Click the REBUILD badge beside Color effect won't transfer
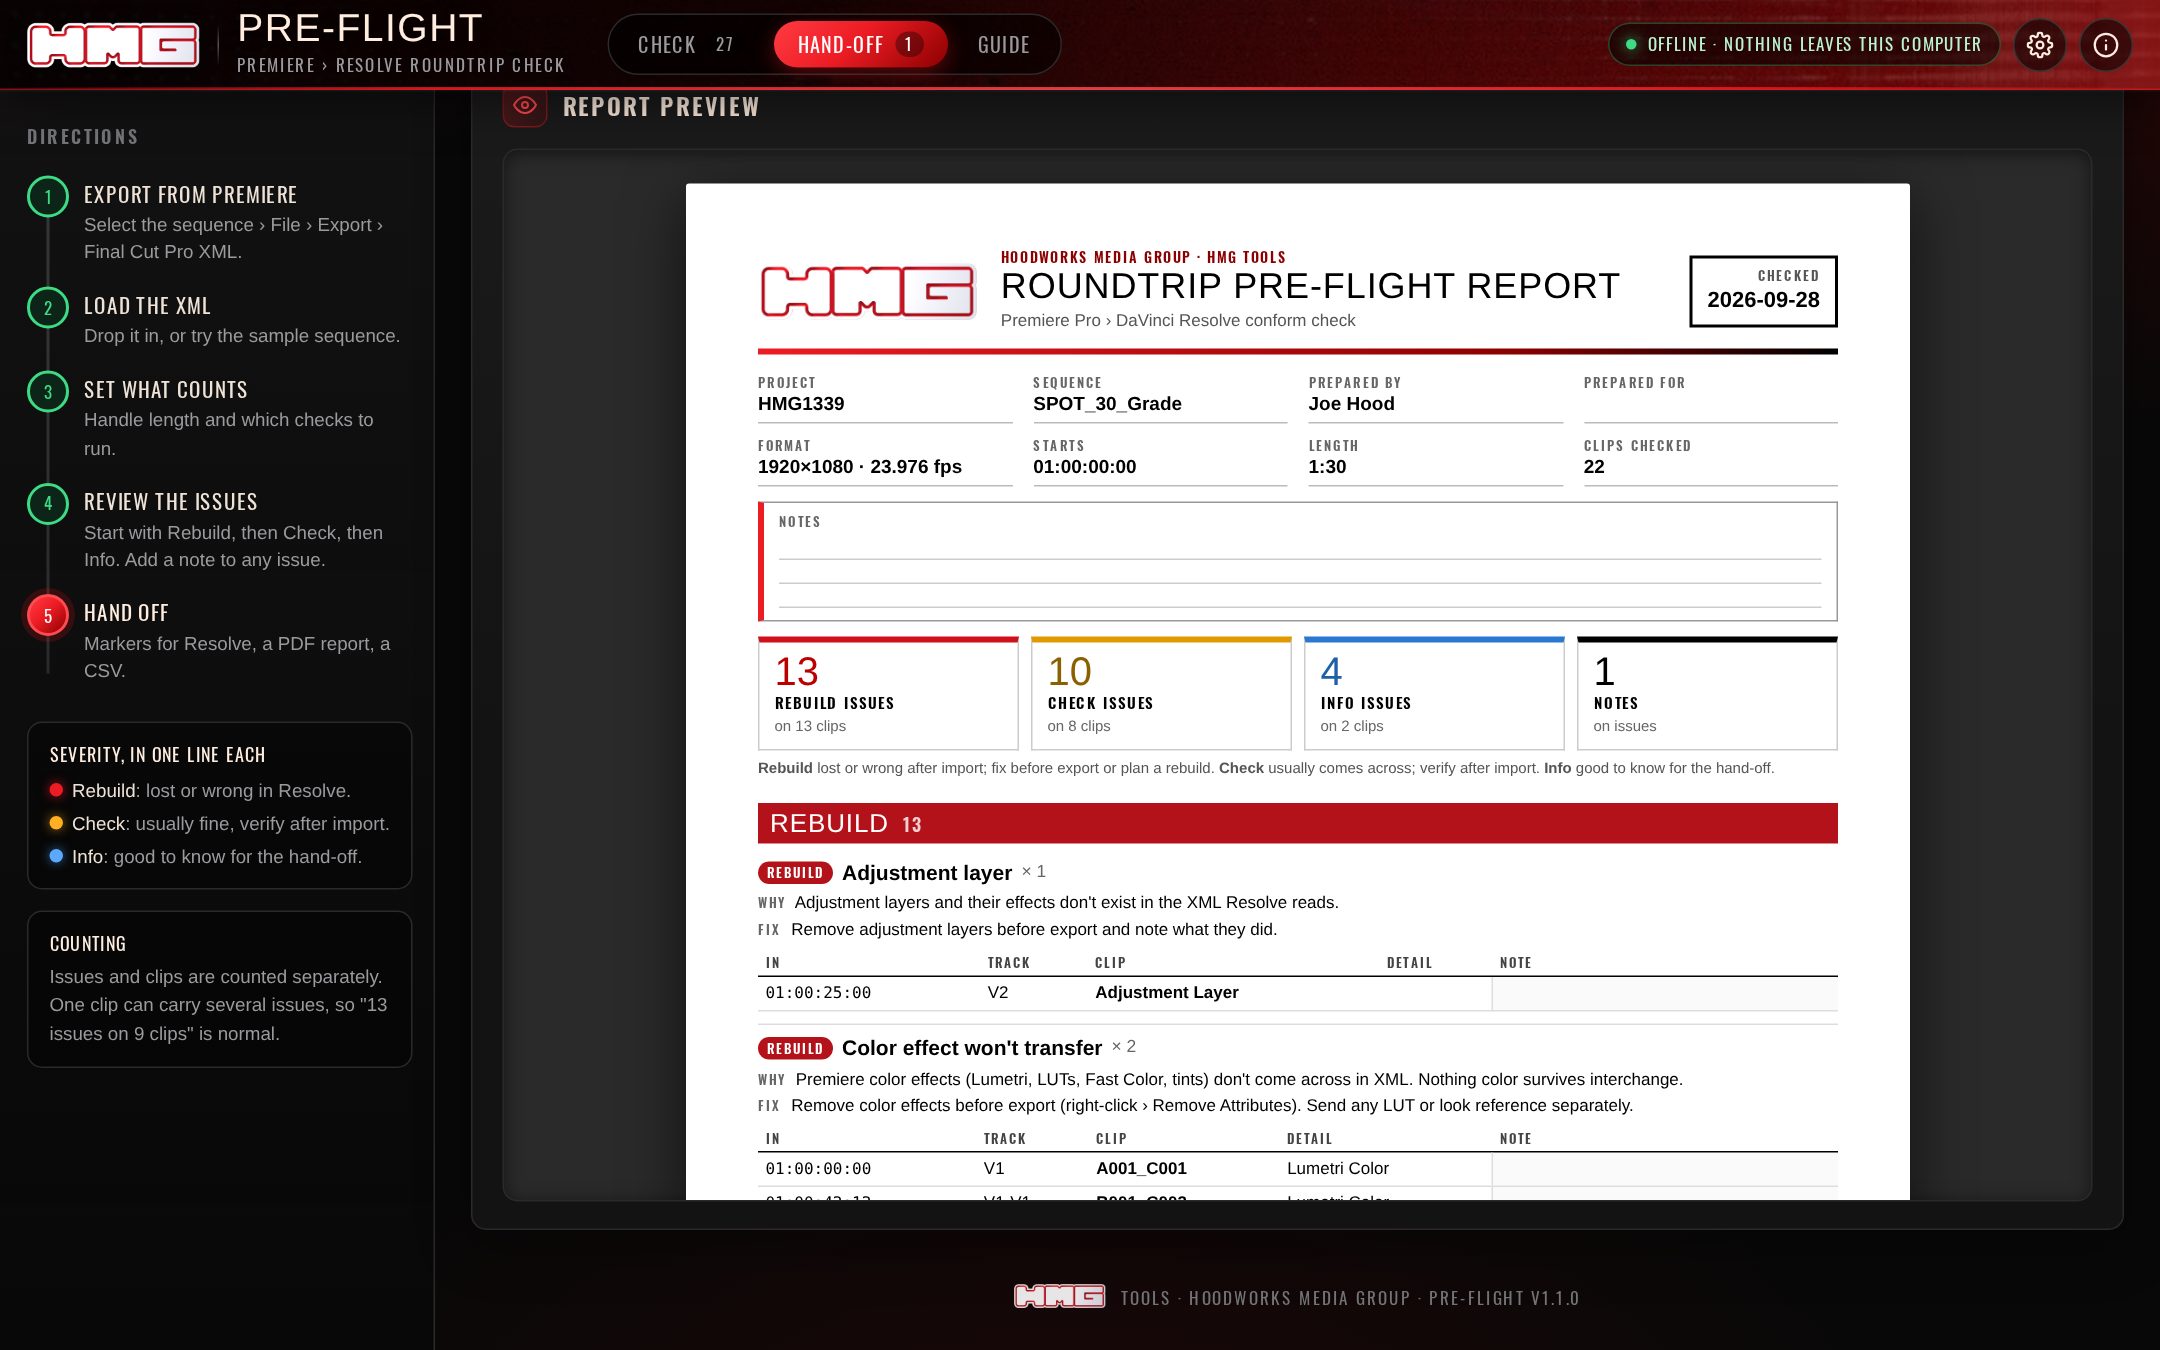Screen dimensions: 2160x1350 pyautogui.click(x=795, y=1049)
